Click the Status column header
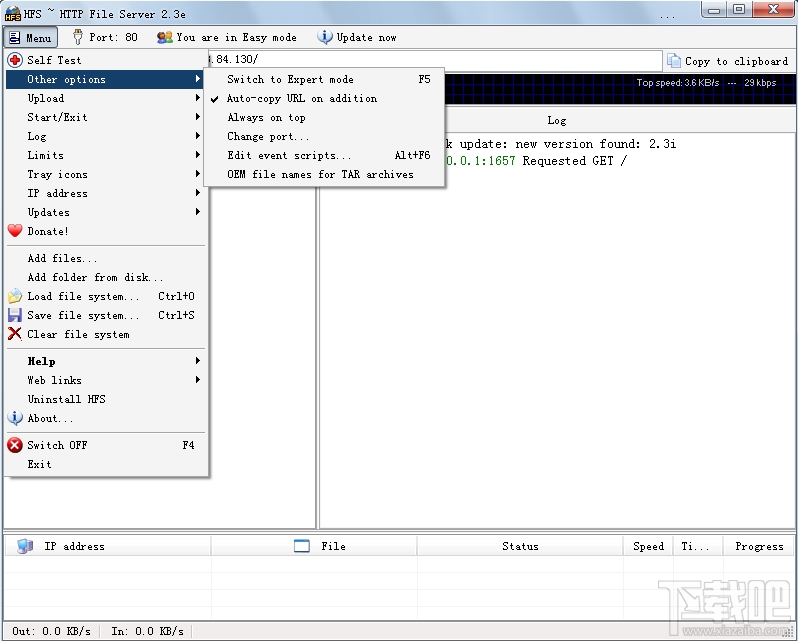Image resolution: width=798 pixels, height=641 pixels. point(520,546)
